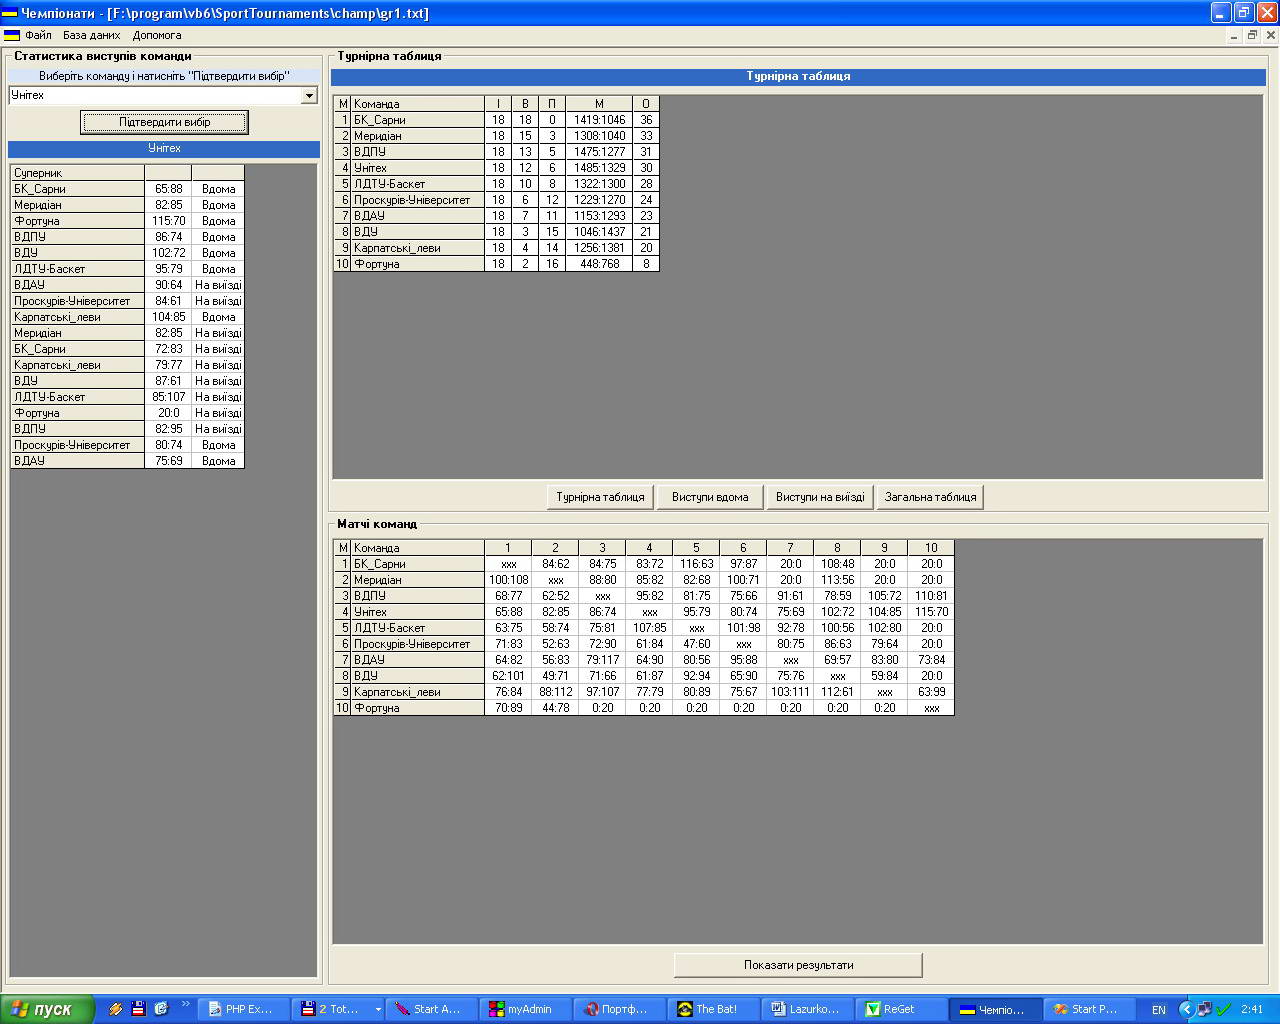1280x1024 pixels.
Task: Click Фортуна in the tournament table
Action: pyautogui.click(x=417, y=264)
